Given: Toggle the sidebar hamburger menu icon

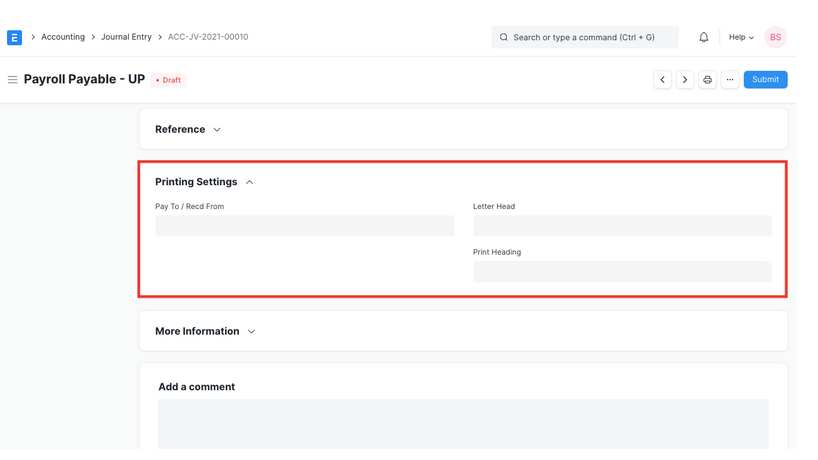Looking at the screenshot, I should 13,80.
